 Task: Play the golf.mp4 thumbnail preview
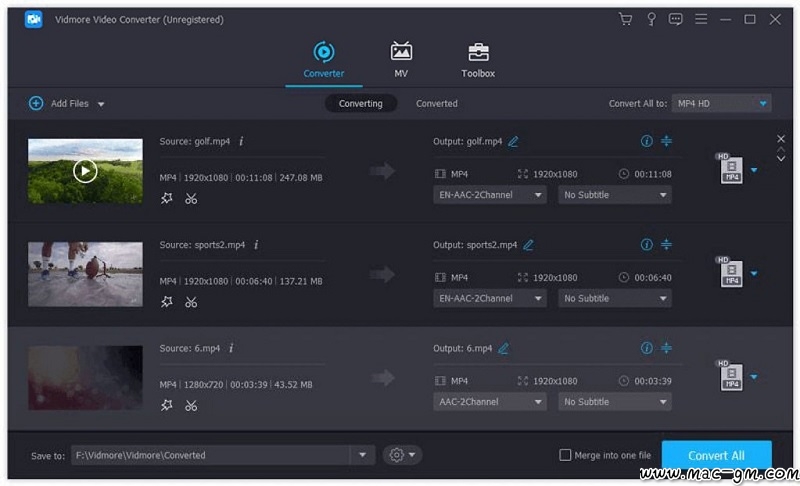pos(85,171)
